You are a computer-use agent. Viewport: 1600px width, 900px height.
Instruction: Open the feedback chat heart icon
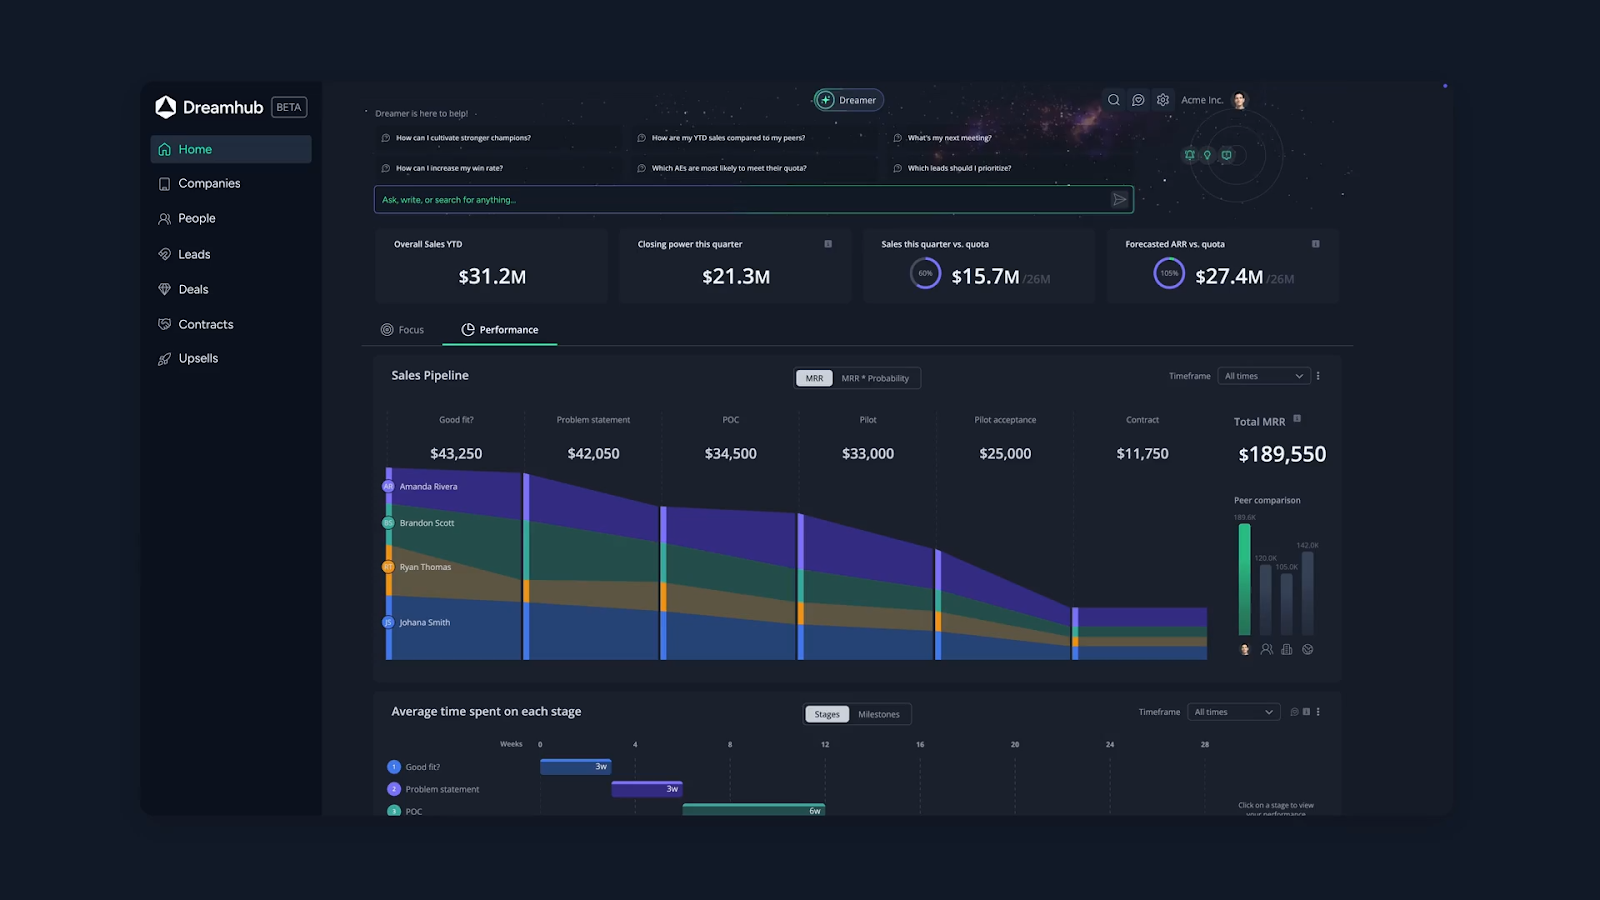1138,100
